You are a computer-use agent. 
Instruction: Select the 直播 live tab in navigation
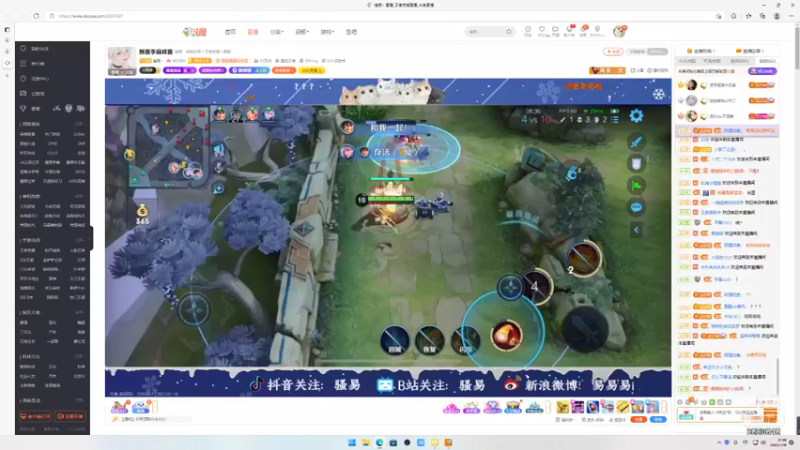(253, 32)
